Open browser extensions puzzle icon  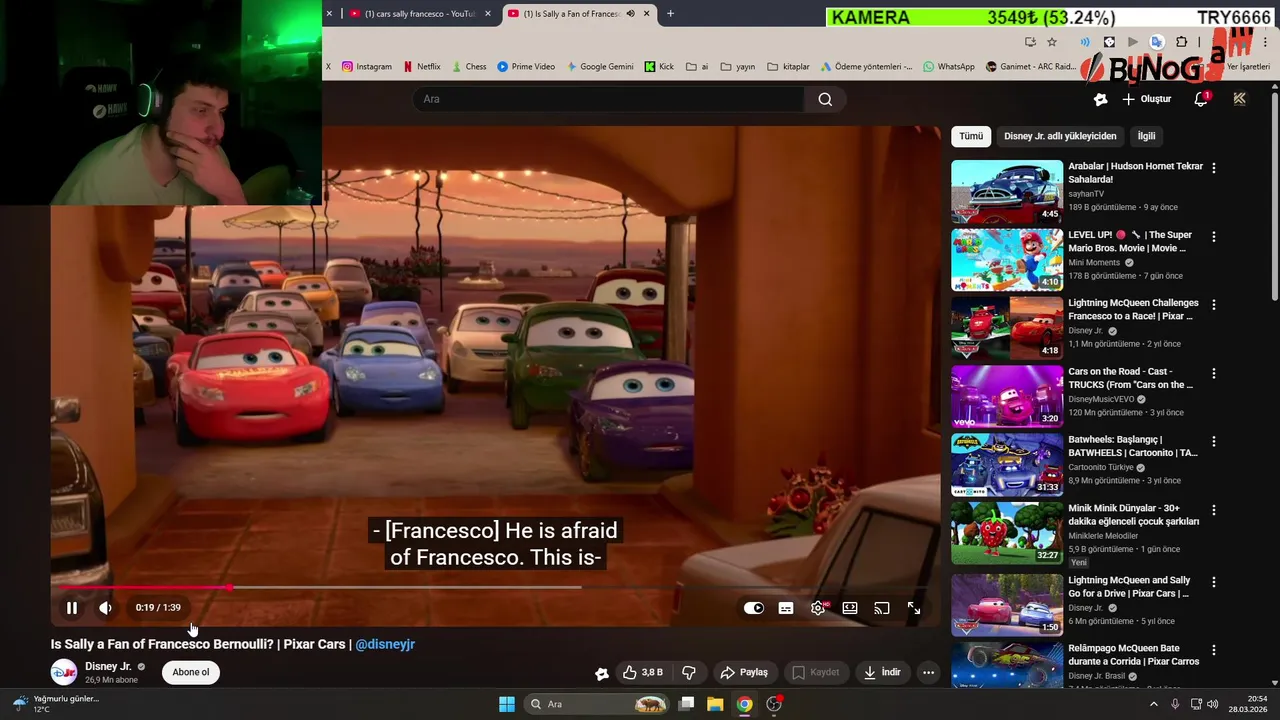click(x=1181, y=42)
